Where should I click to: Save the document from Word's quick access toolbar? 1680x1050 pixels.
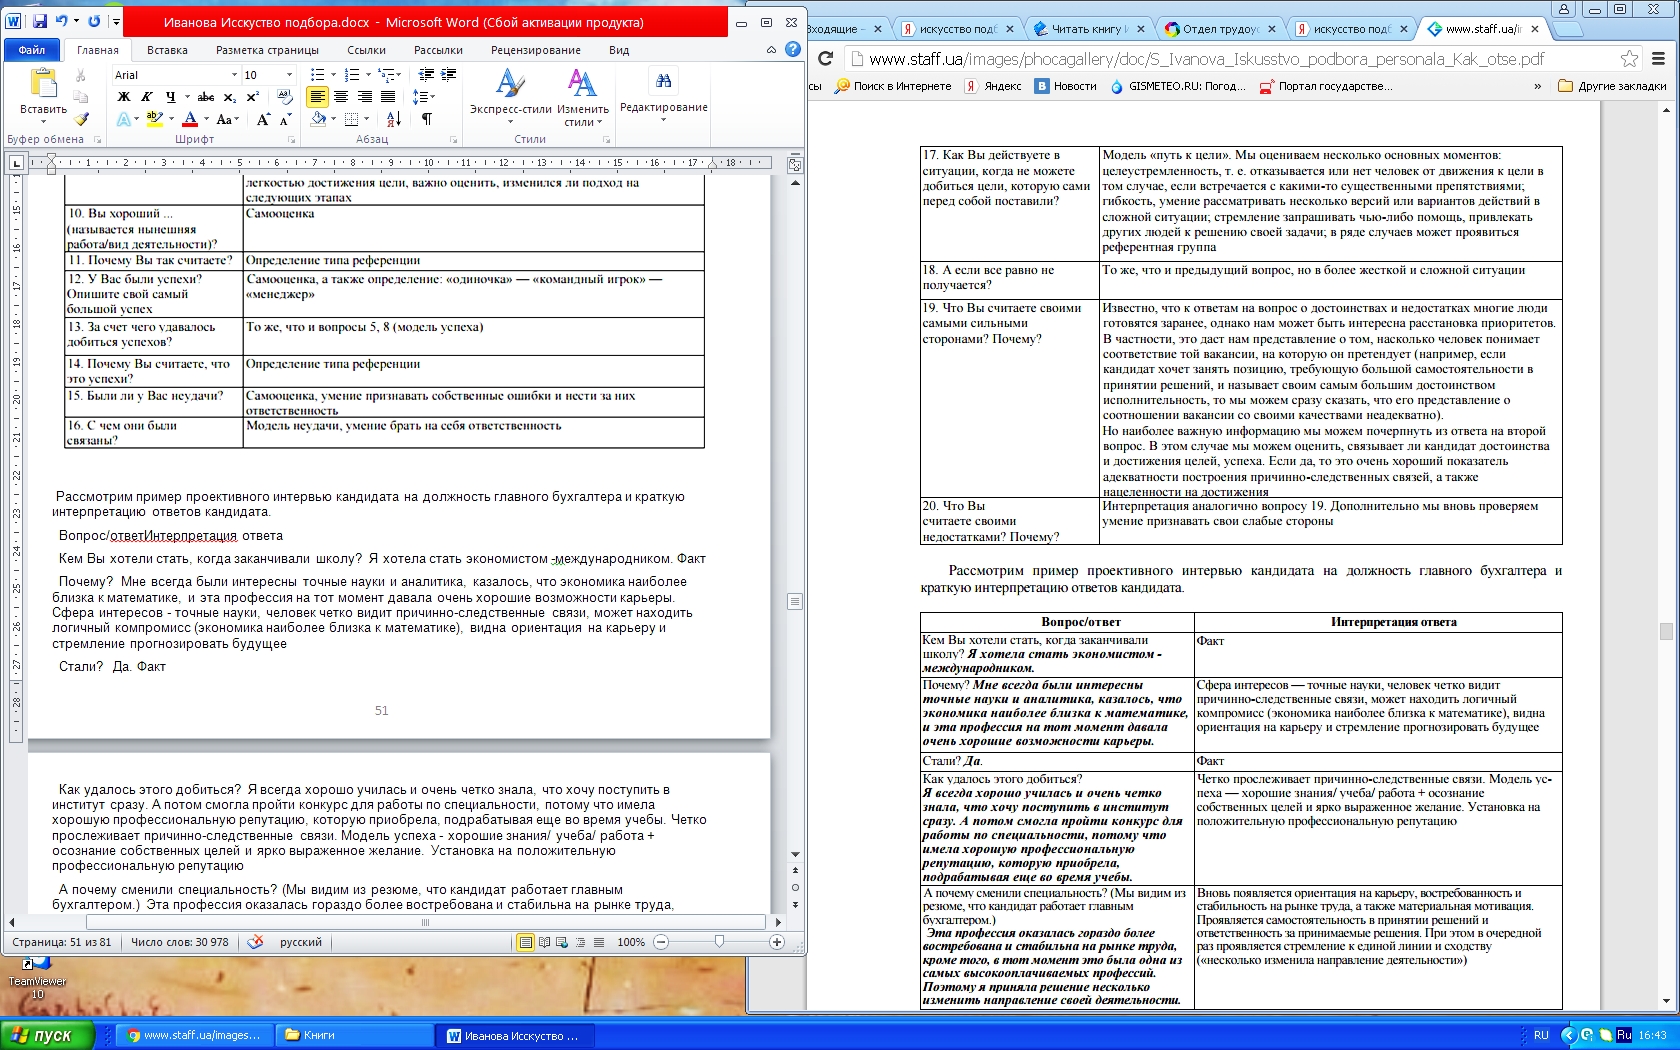(x=39, y=21)
